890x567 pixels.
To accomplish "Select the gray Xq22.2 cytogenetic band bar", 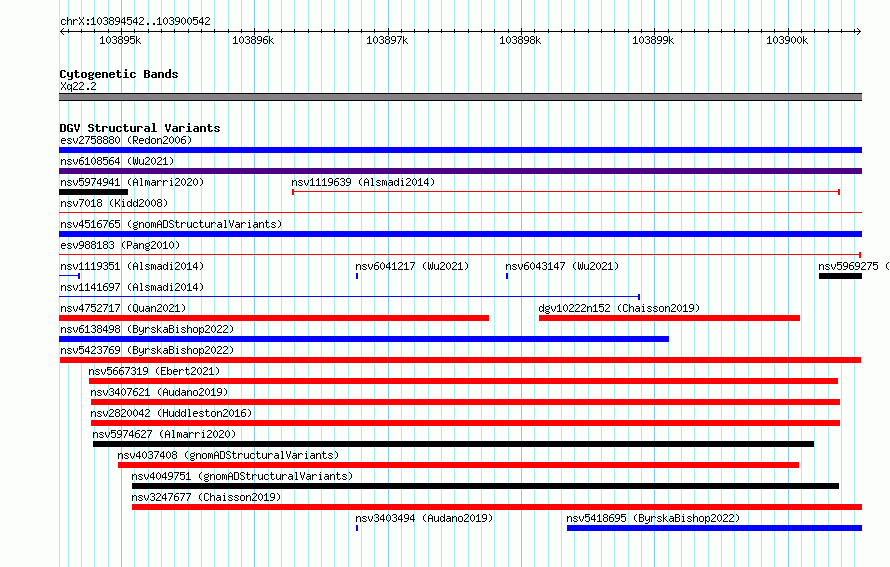I will (460, 97).
